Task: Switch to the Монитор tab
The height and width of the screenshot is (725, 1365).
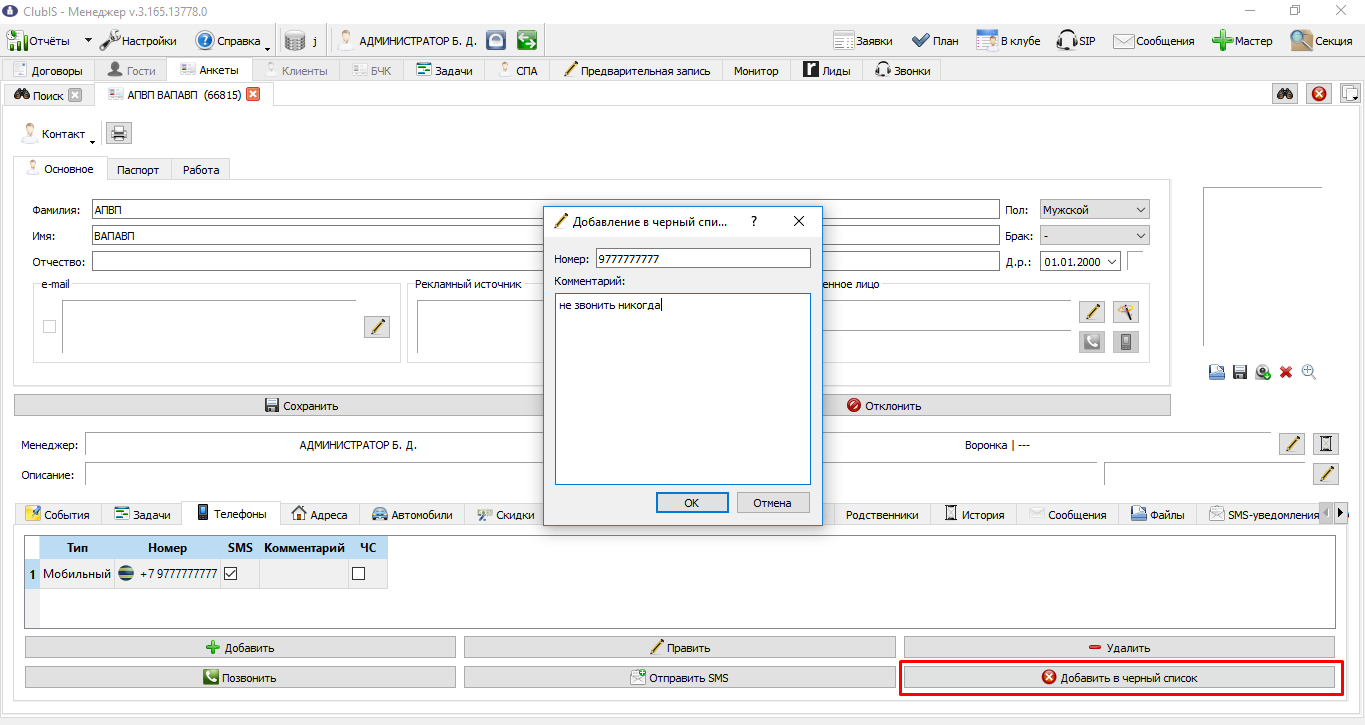Action: pos(756,70)
